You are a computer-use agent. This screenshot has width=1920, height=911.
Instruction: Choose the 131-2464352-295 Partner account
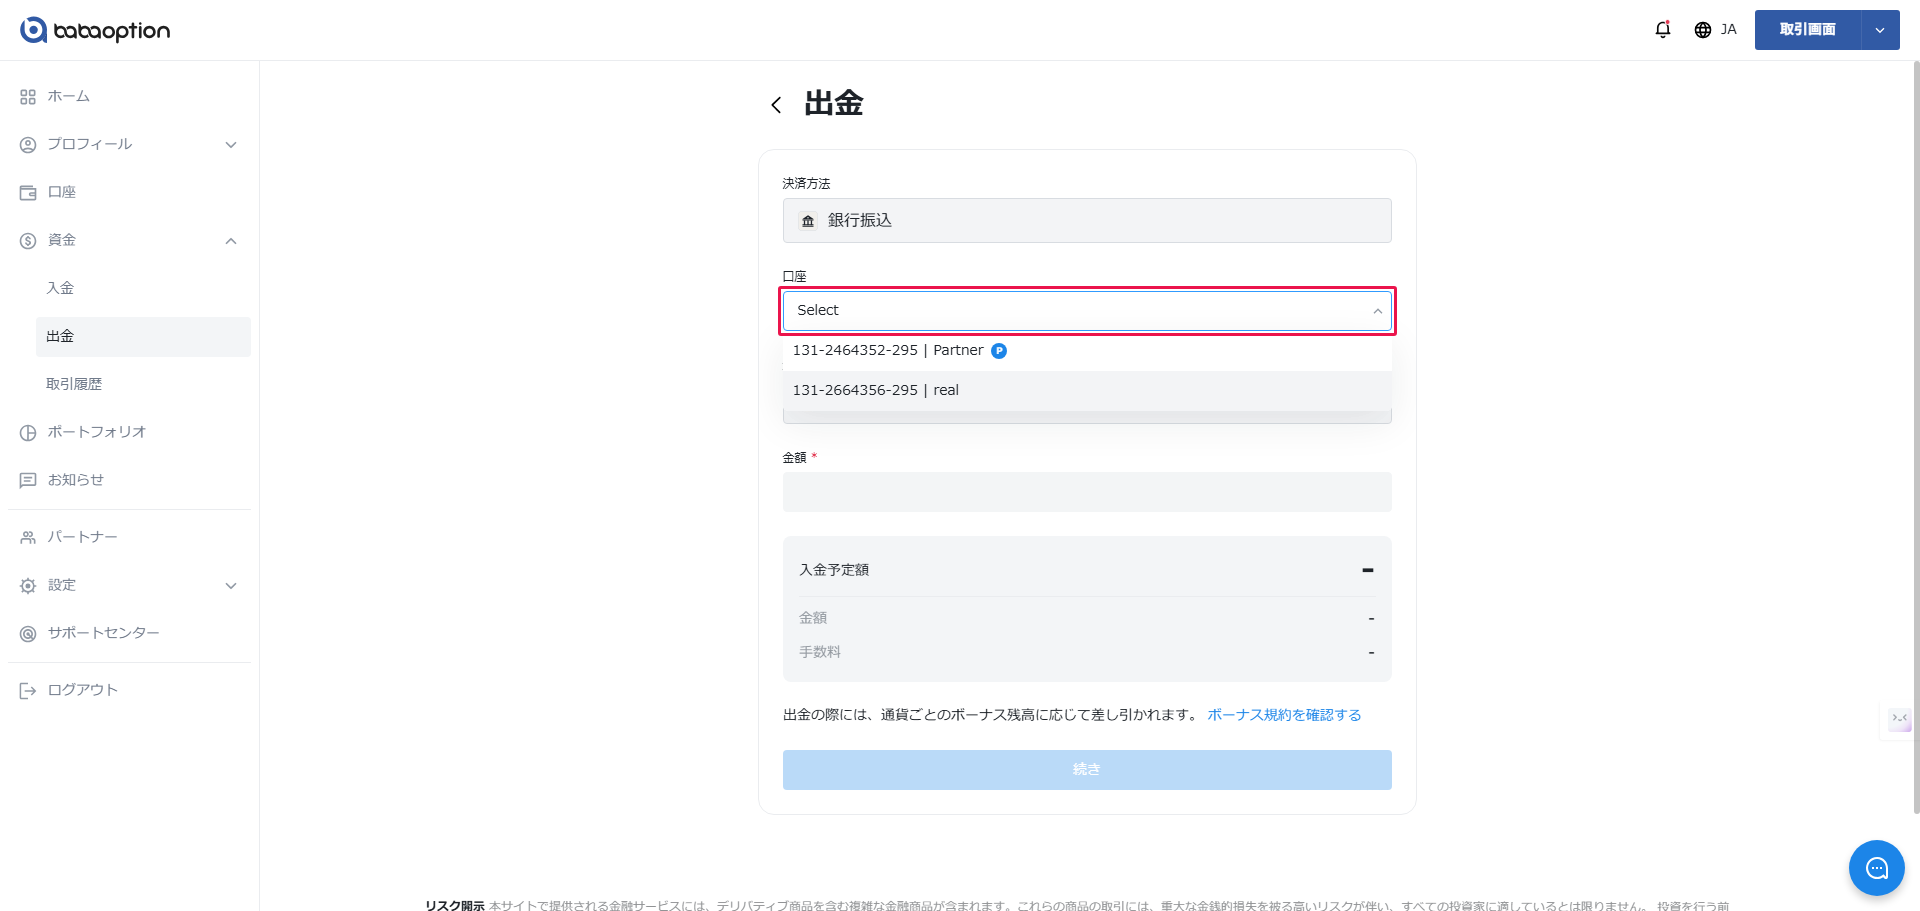(x=887, y=351)
